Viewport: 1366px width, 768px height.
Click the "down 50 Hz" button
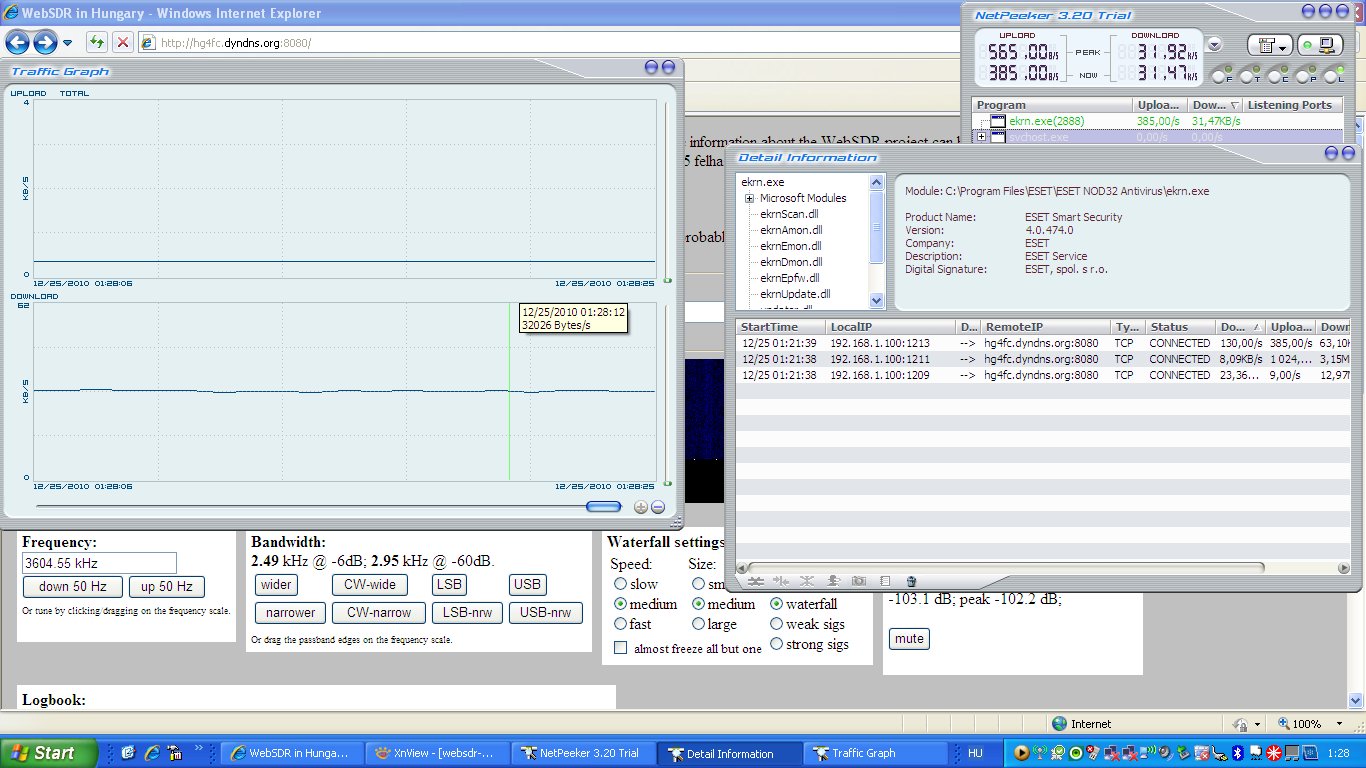pos(72,587)
